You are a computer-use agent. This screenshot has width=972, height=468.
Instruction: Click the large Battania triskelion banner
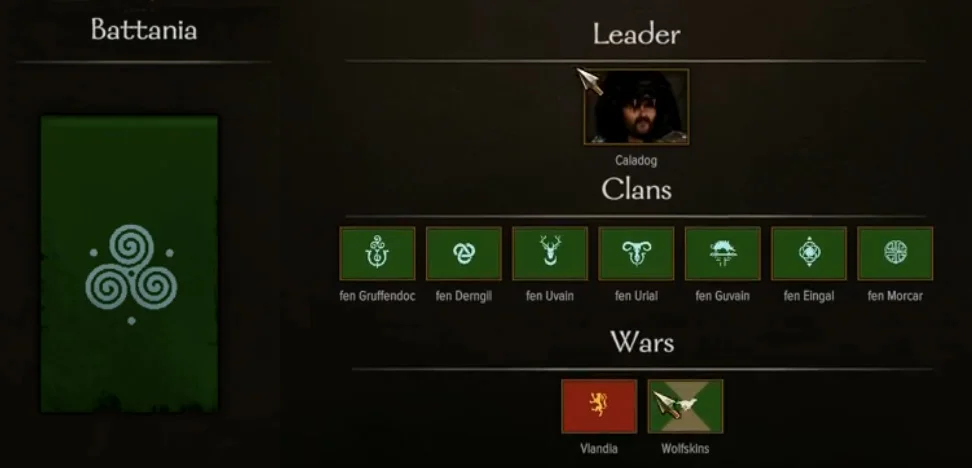(130, 264)
